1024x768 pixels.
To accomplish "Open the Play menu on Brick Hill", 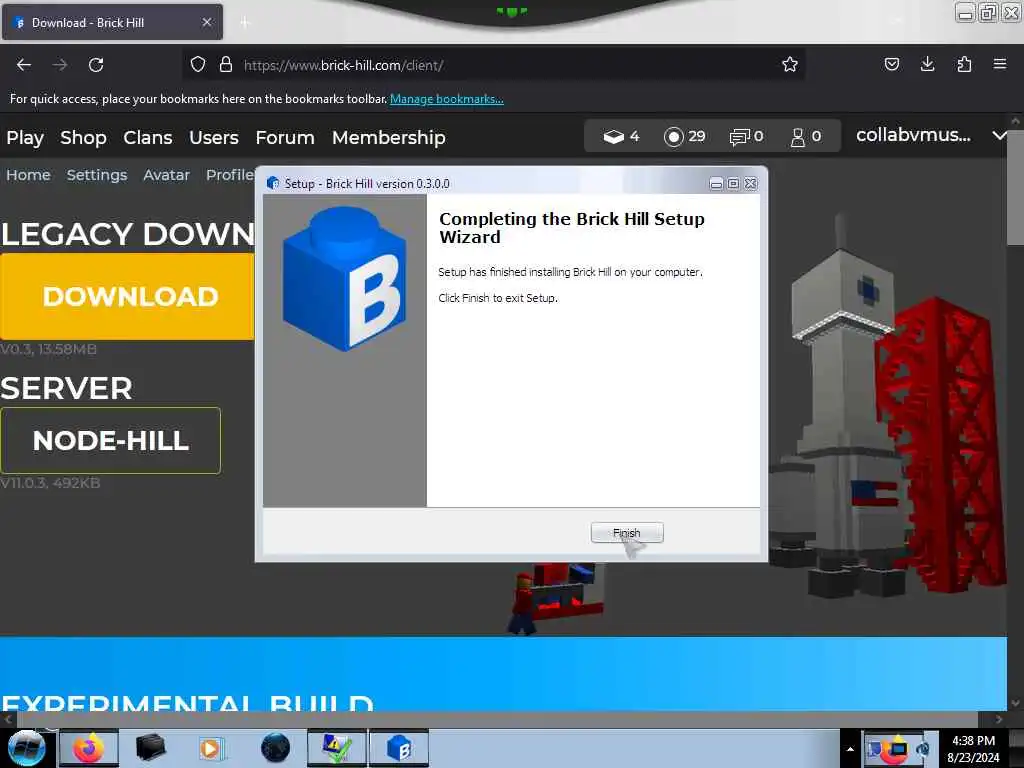I will click(x=25, y=137).
